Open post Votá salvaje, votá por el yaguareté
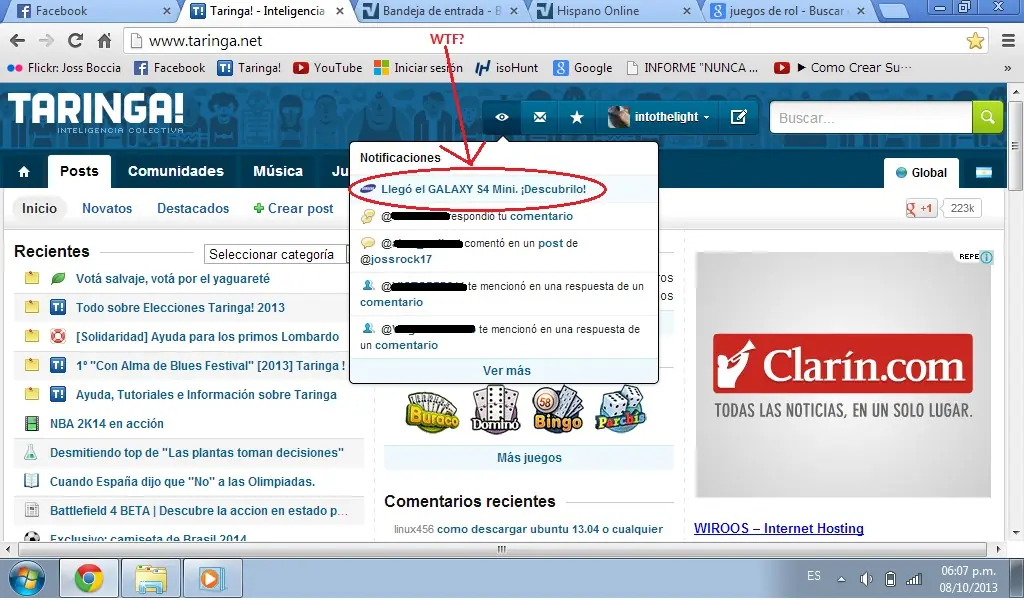The image size is (1024, 600). (x=173, y=279)
